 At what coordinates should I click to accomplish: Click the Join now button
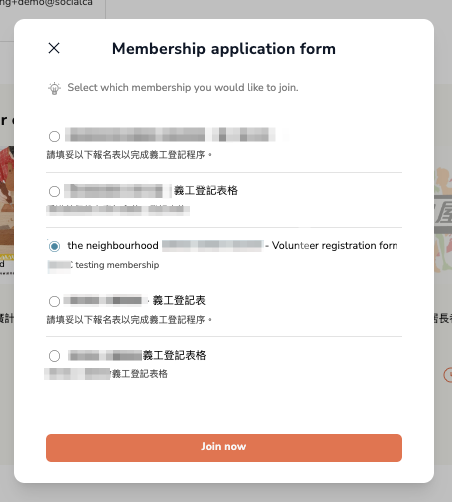click(224, 448)
